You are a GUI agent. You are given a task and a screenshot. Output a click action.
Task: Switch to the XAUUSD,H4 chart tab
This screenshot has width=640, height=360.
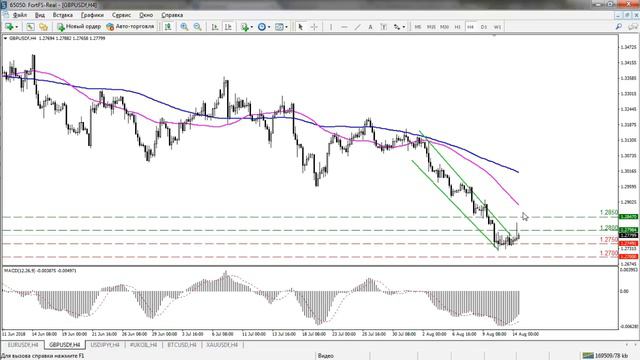tap(222, 345)
